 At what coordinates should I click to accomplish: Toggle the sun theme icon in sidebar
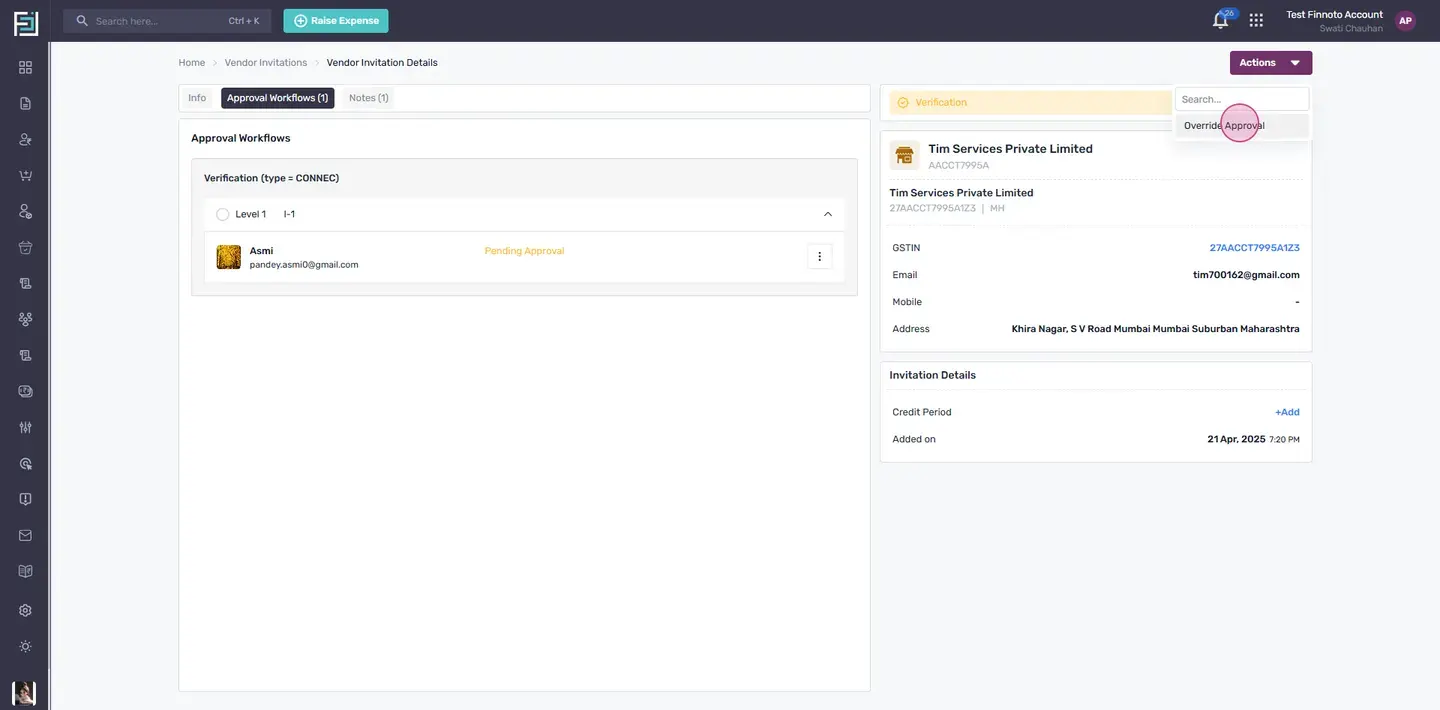pyautogui.click(x=25, y=646)
